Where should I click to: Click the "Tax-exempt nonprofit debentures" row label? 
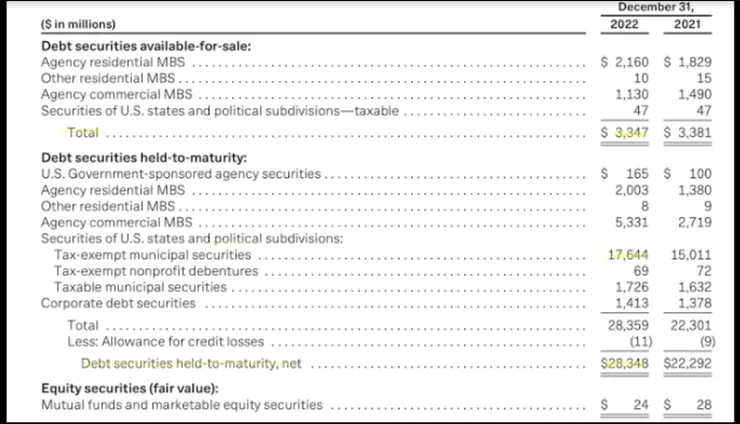pyautogui.click(x=158, y=271)
